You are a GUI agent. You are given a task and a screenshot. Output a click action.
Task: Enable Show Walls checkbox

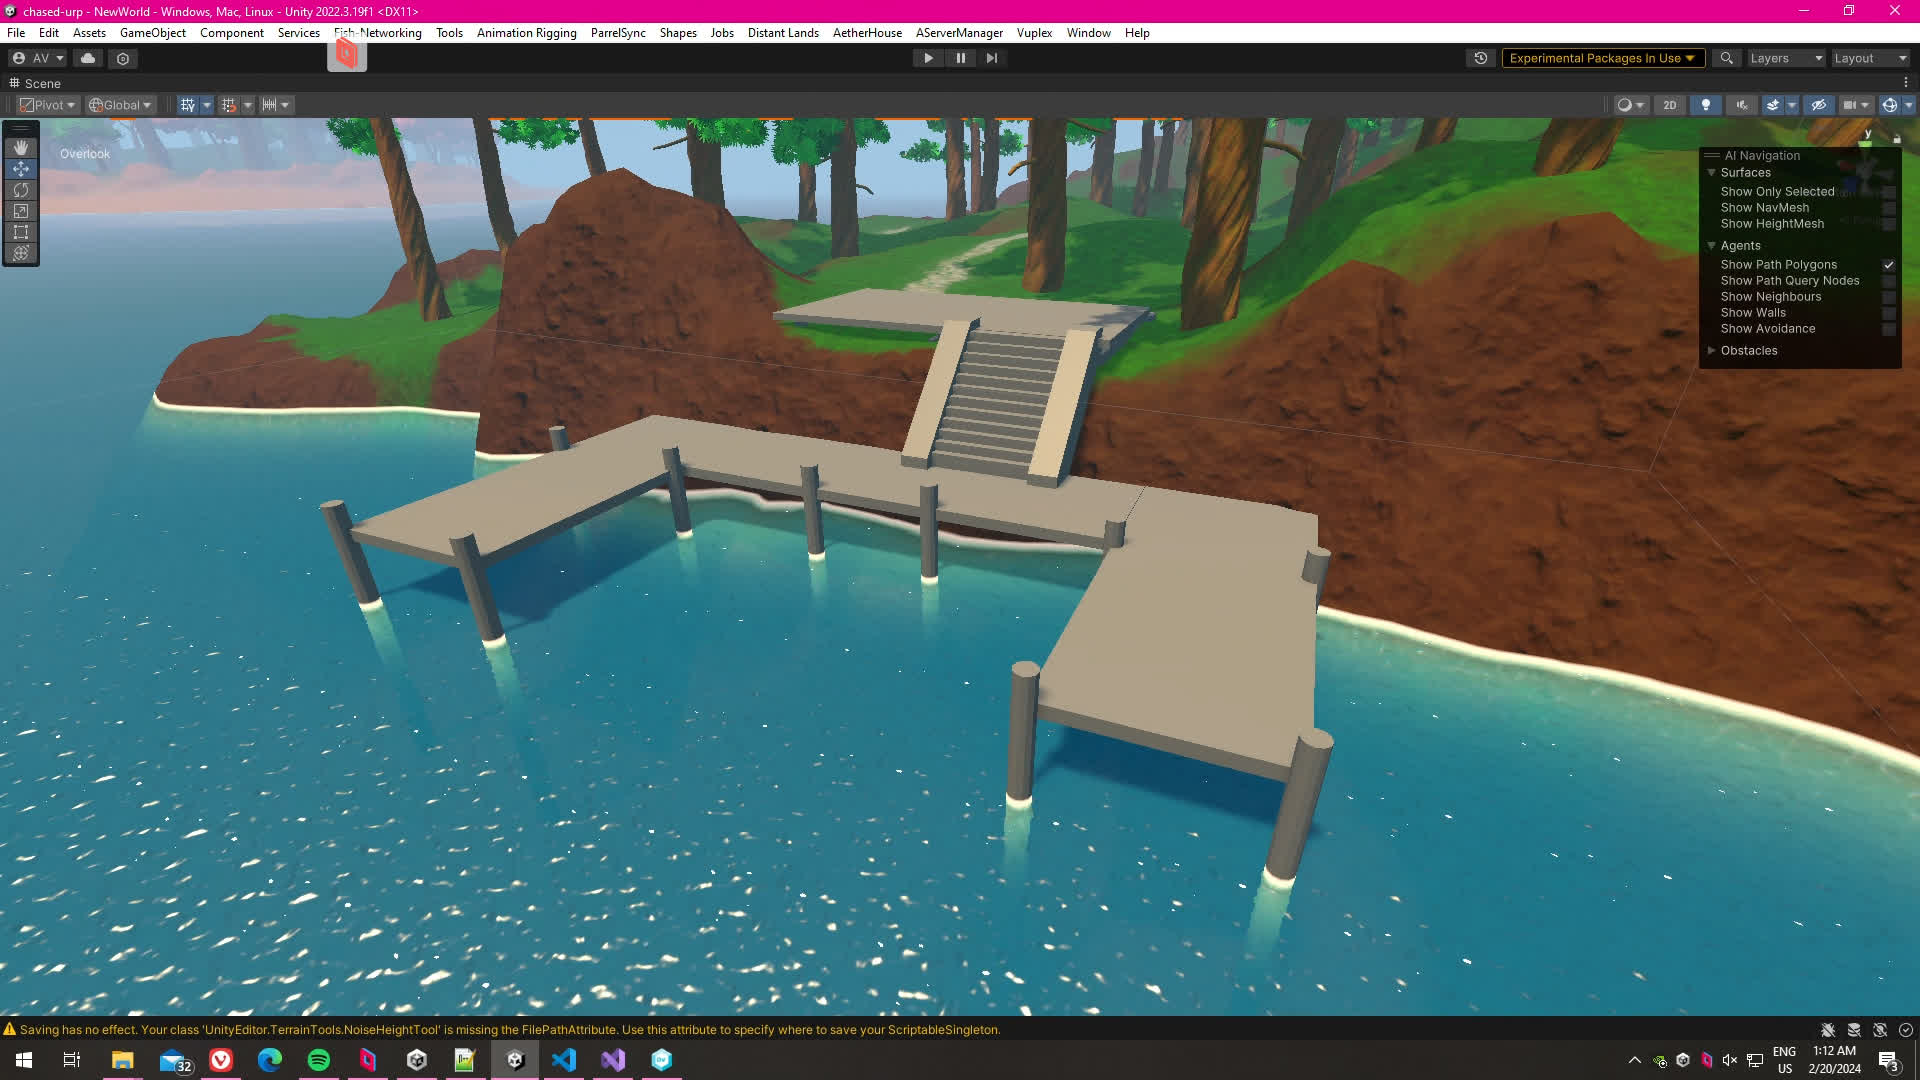(1889, 313)
